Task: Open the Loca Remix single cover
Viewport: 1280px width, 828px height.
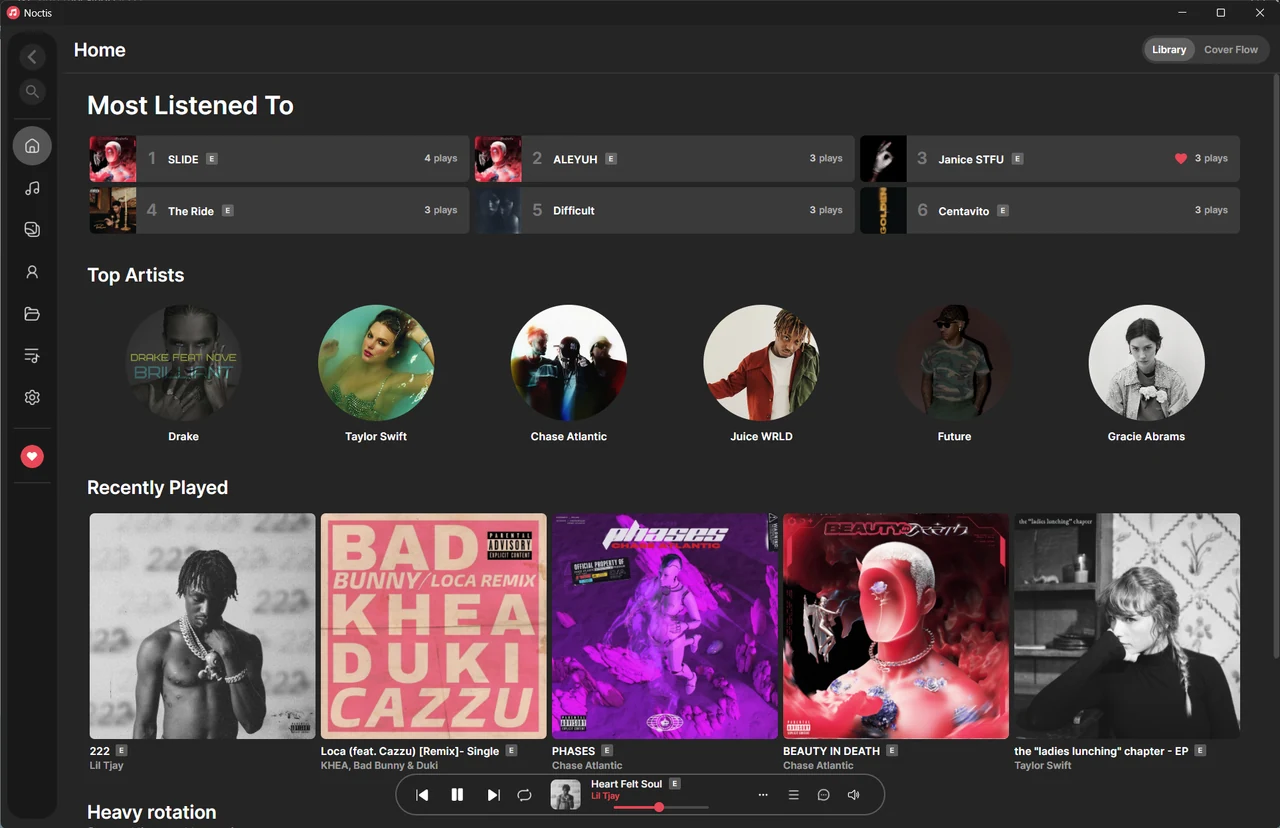Action: [x=434, y=626]
